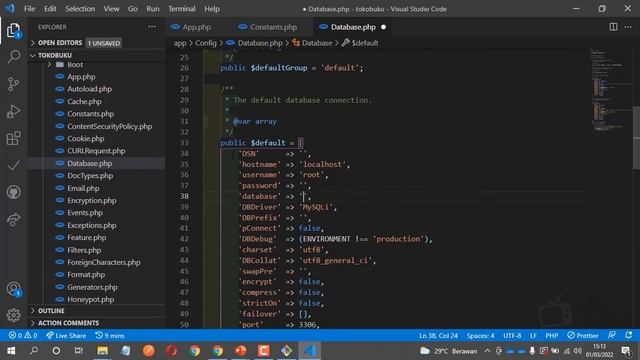Click Prettier status bar item
This screenshot has height=360, width=640.
pyautogui.click(x=582, y=336)
